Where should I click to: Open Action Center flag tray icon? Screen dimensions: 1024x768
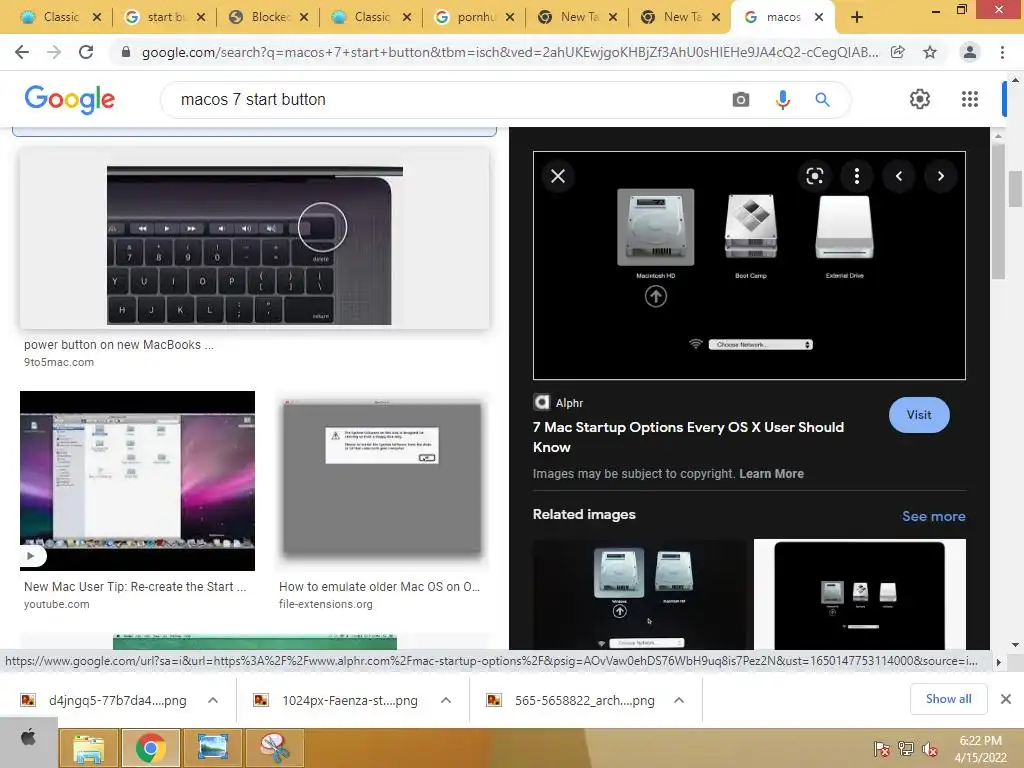(881, 749)
